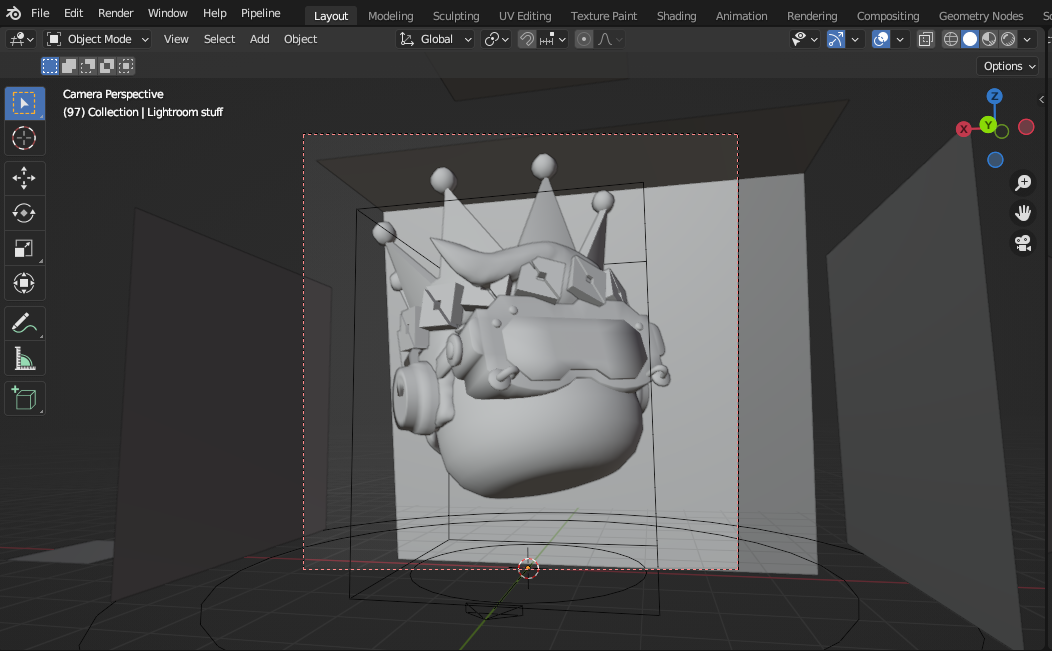Enable snapping with the magnet icon
The width and height of the screenshot is (1052, 651).
tap(526, 39)
